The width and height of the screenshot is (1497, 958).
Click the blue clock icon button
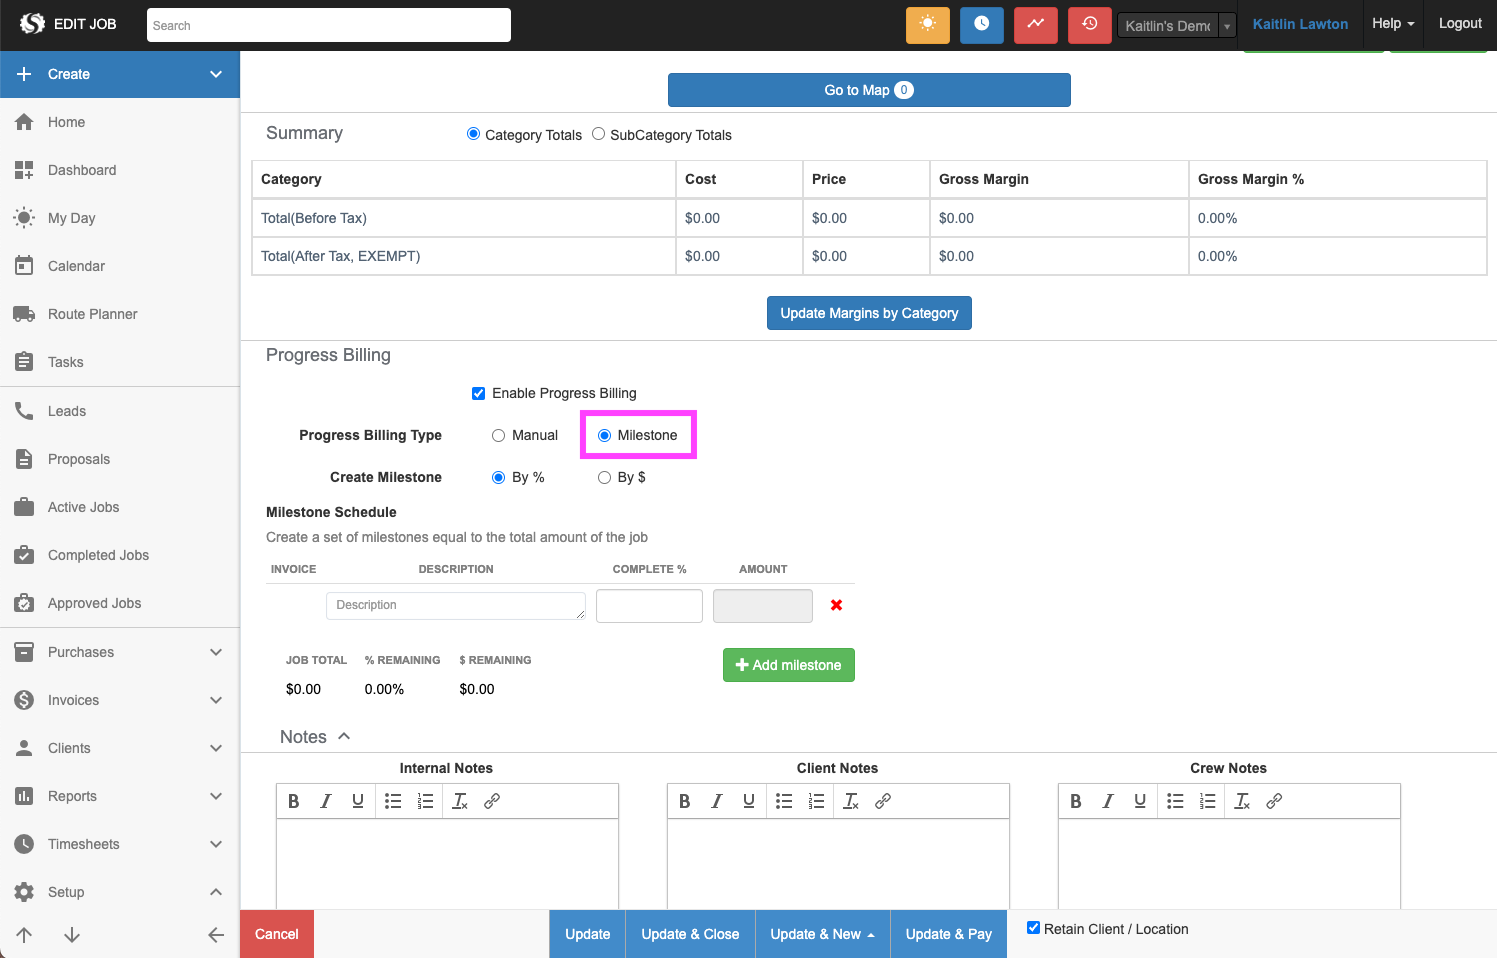click(981, 25)
